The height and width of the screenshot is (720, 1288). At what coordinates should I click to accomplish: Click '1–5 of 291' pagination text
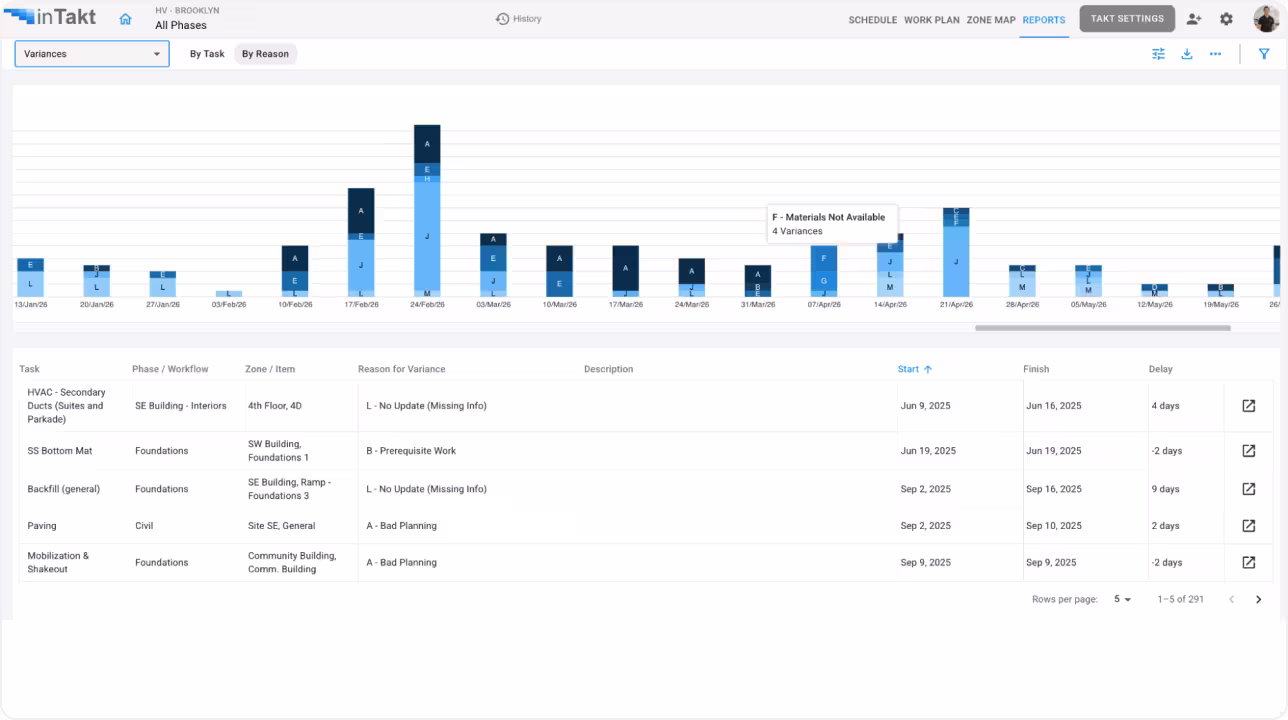tap(1181, 600)
